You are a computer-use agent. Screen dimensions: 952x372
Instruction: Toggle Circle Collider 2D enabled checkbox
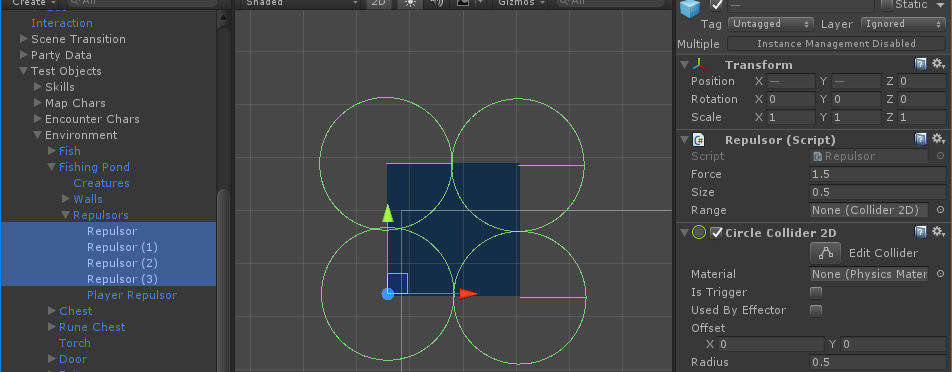click(x=716, y=232)
